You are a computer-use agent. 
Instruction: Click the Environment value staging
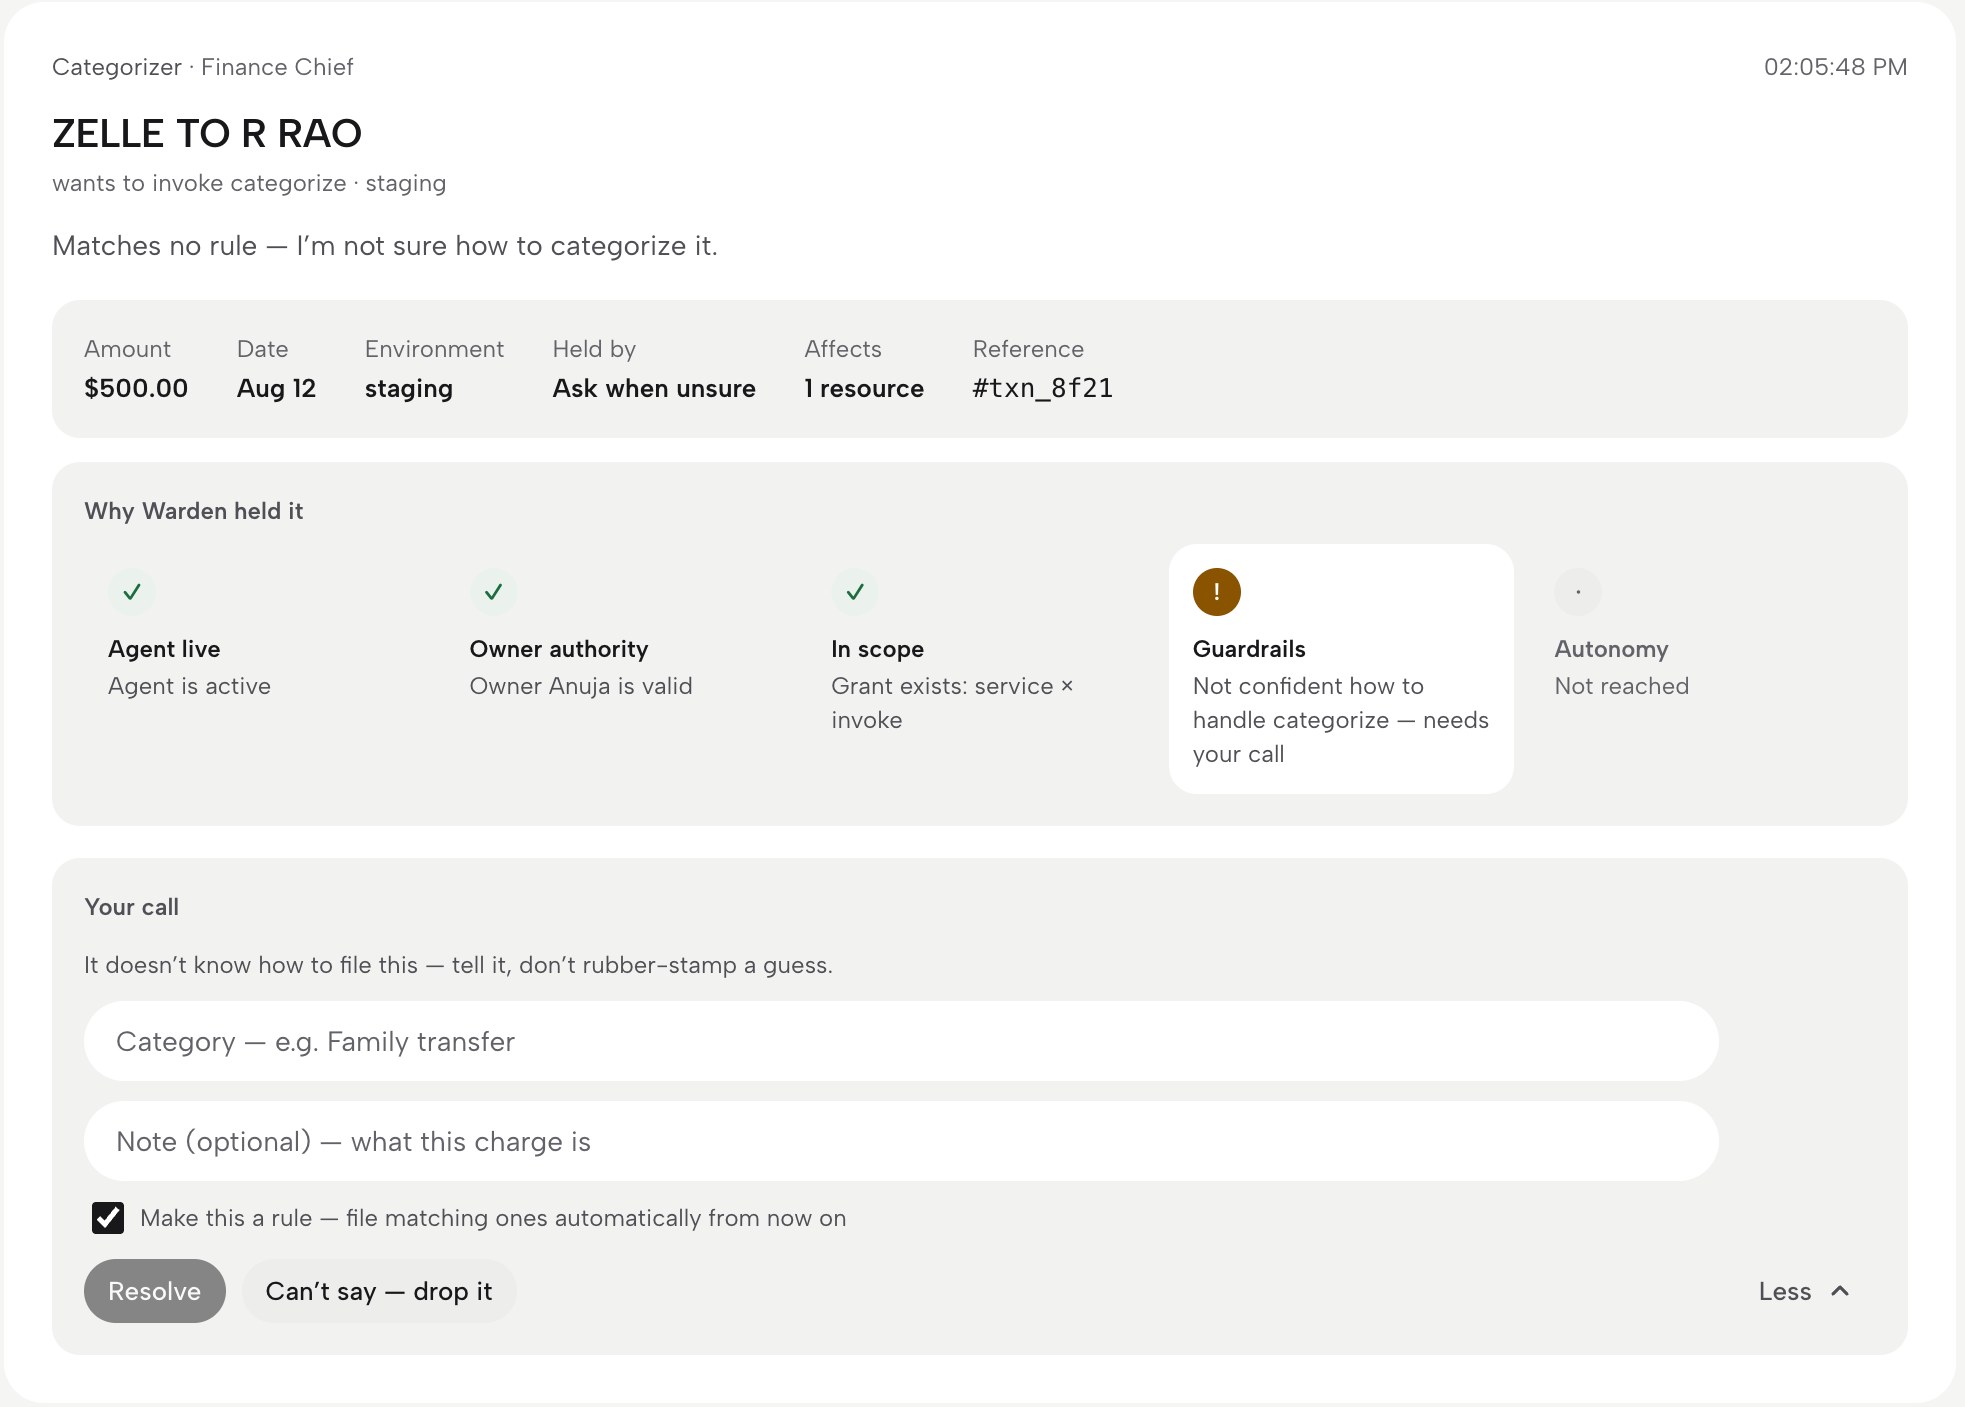[409, 388]
